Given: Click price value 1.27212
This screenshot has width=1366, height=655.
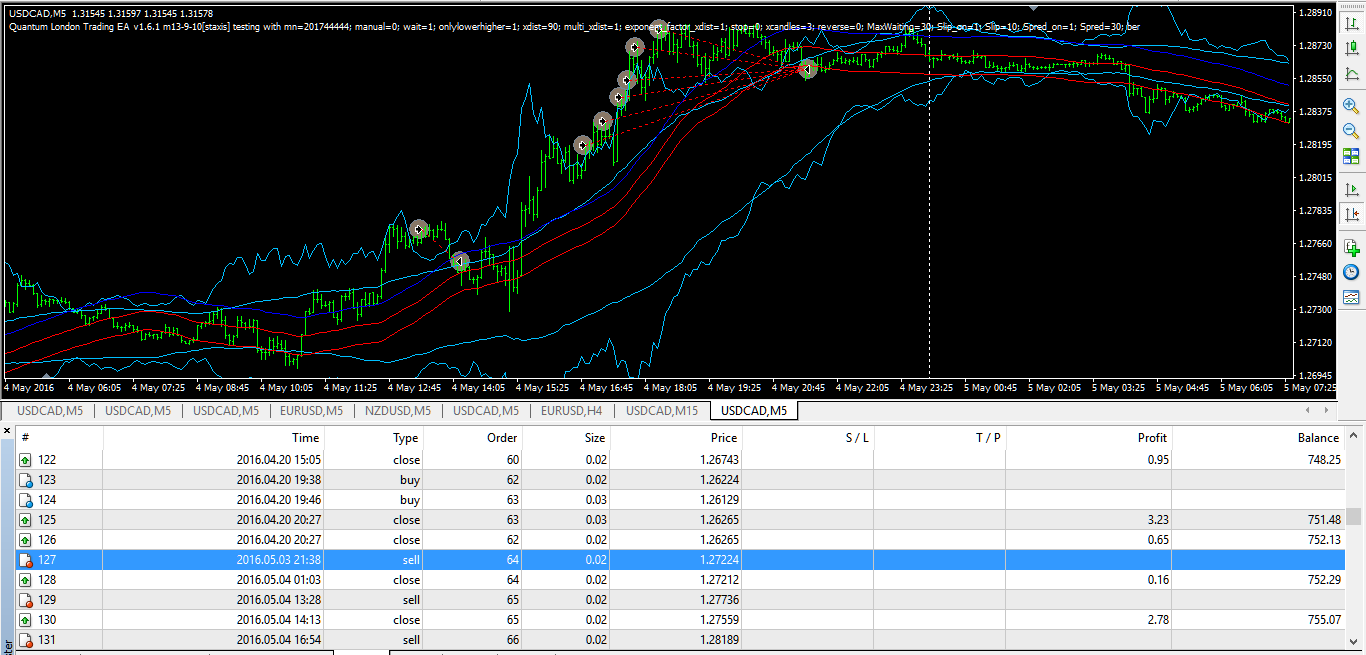Looking at the screenshot, I should (718, 580).
